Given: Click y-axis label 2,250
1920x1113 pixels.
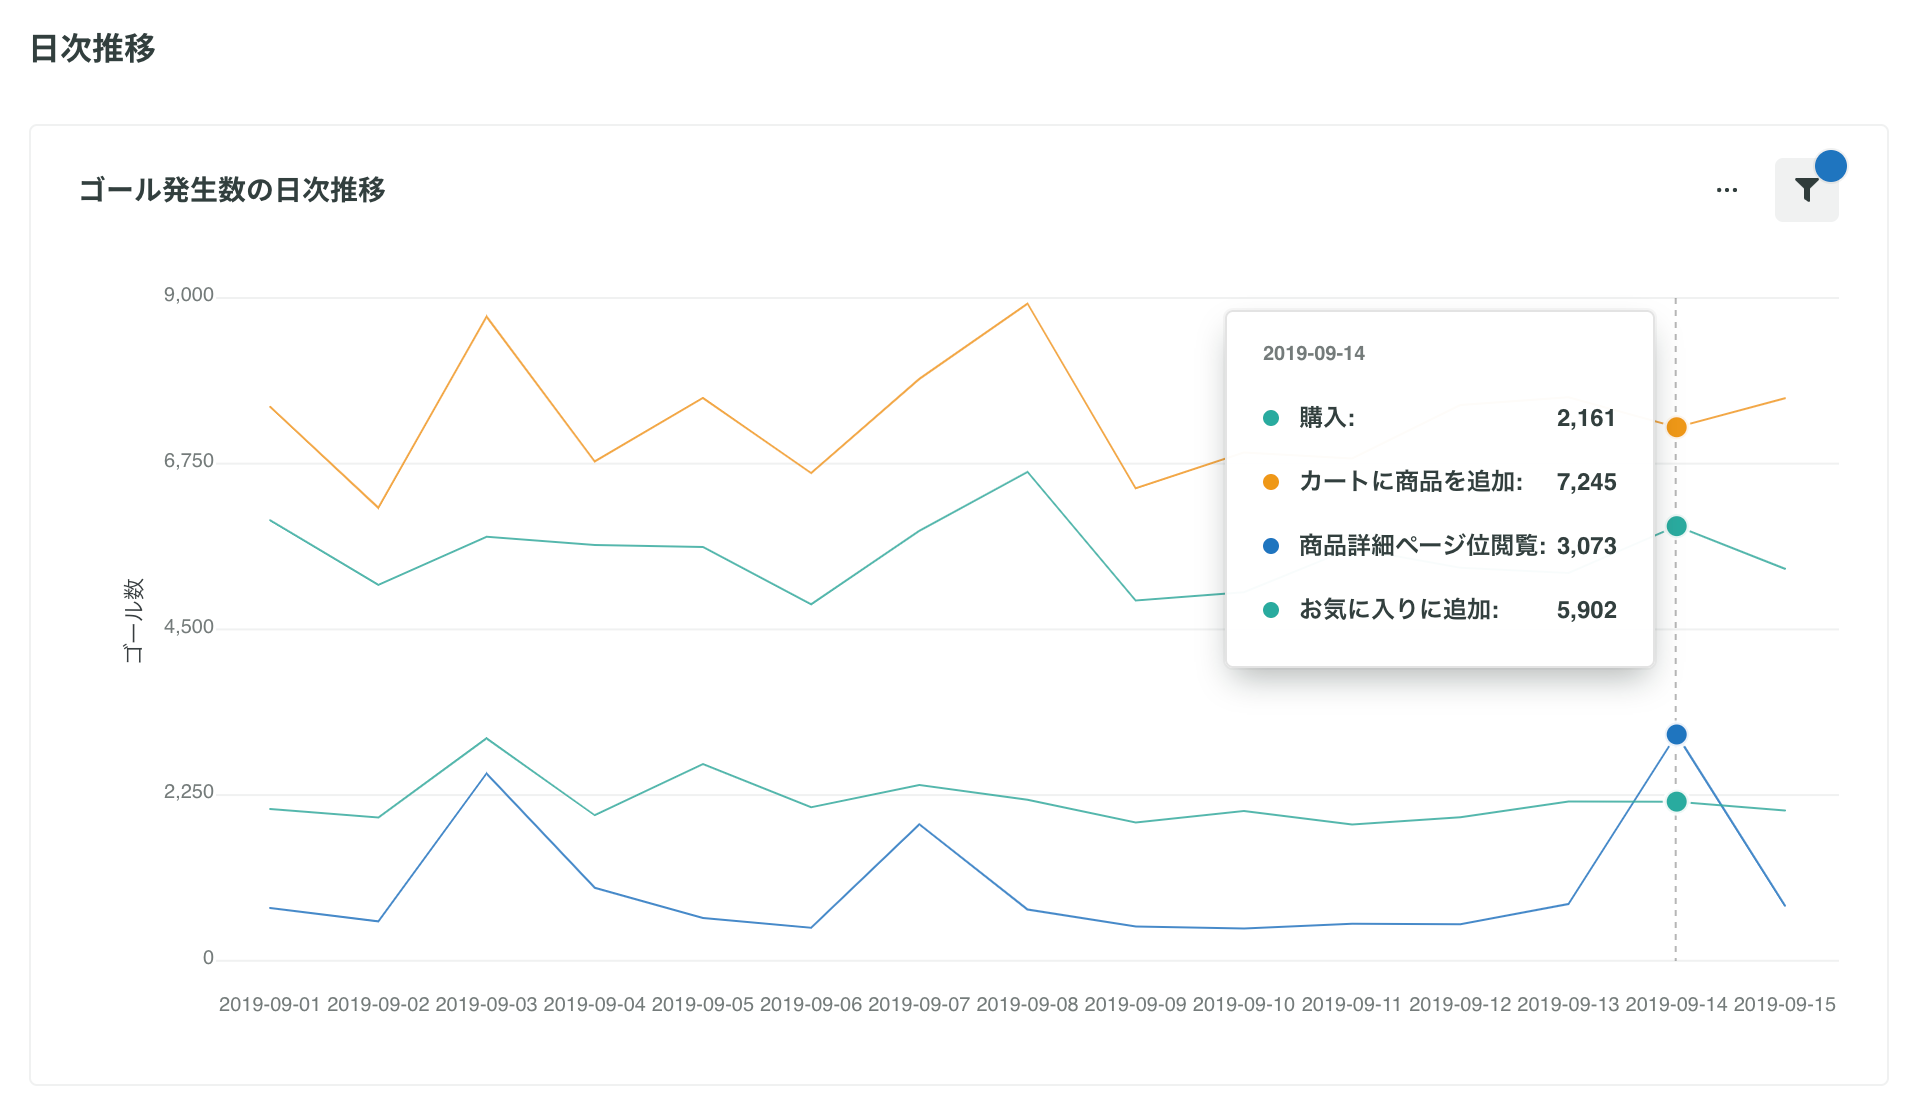Looking at the screenshot, I should coord(189,792).
